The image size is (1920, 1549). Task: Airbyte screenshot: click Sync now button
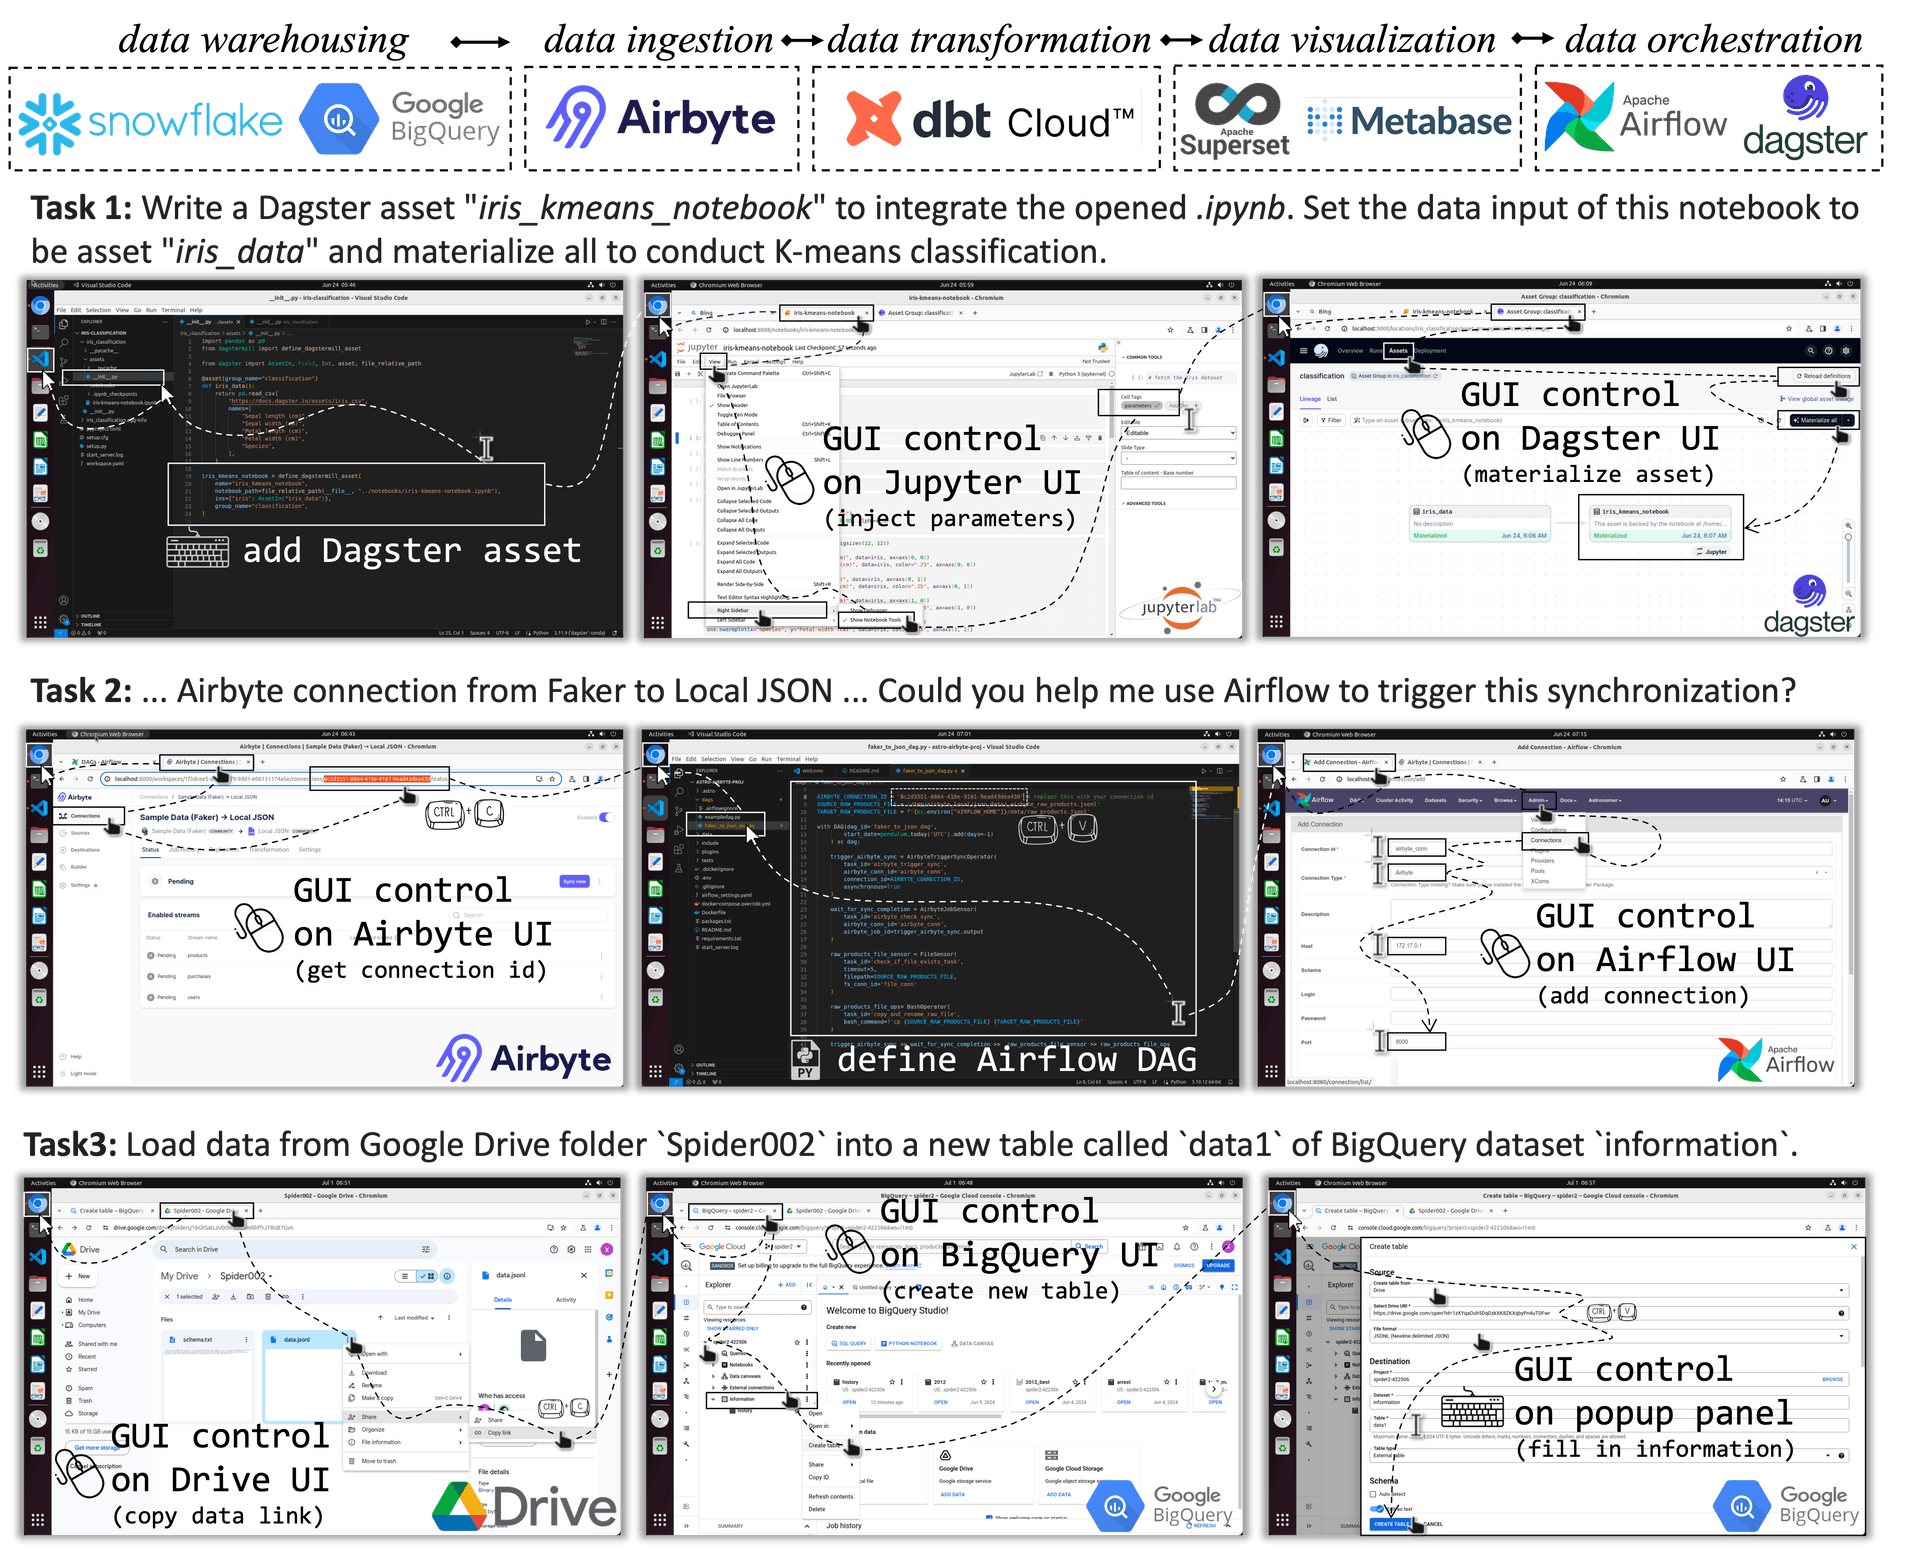click(x=575, y=881)
